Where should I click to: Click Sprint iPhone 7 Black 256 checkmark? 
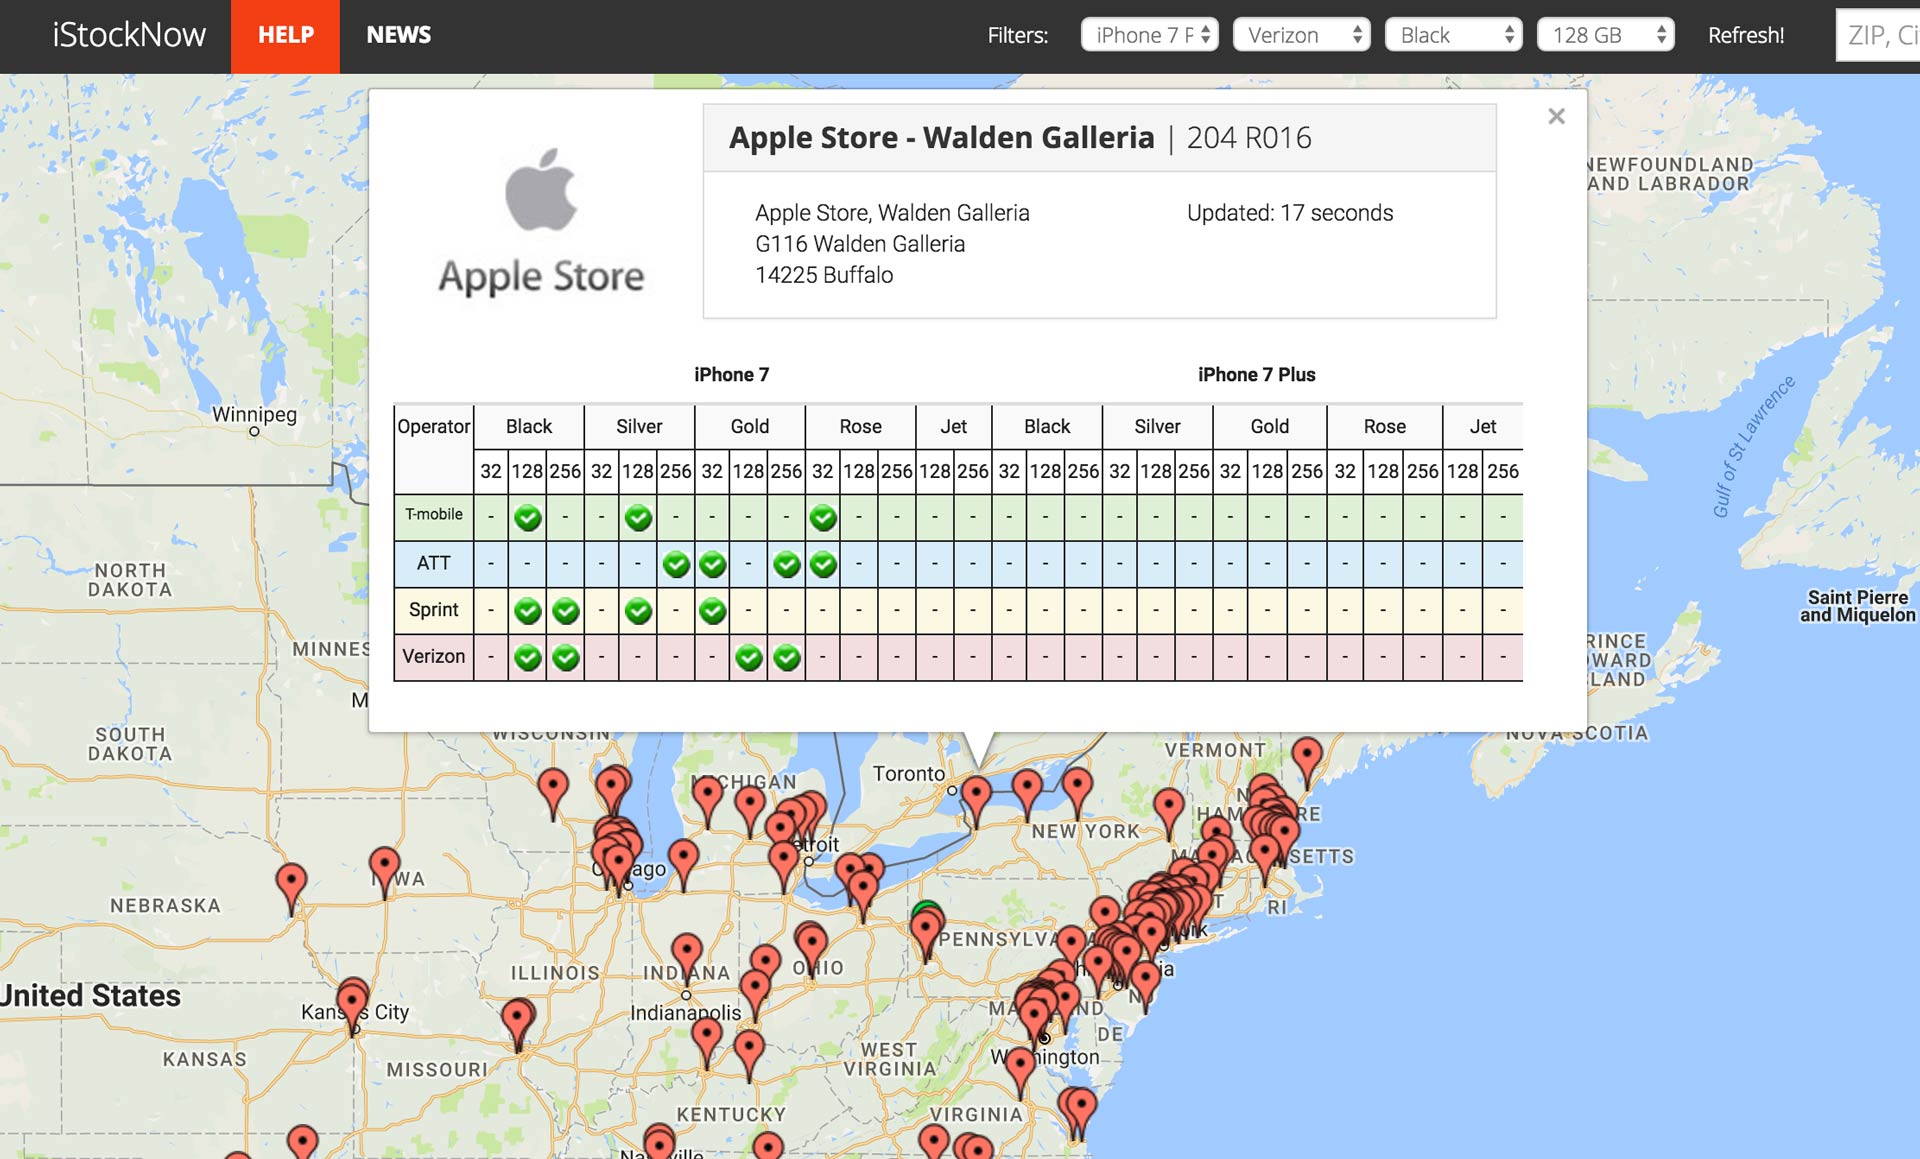(565, 610)
